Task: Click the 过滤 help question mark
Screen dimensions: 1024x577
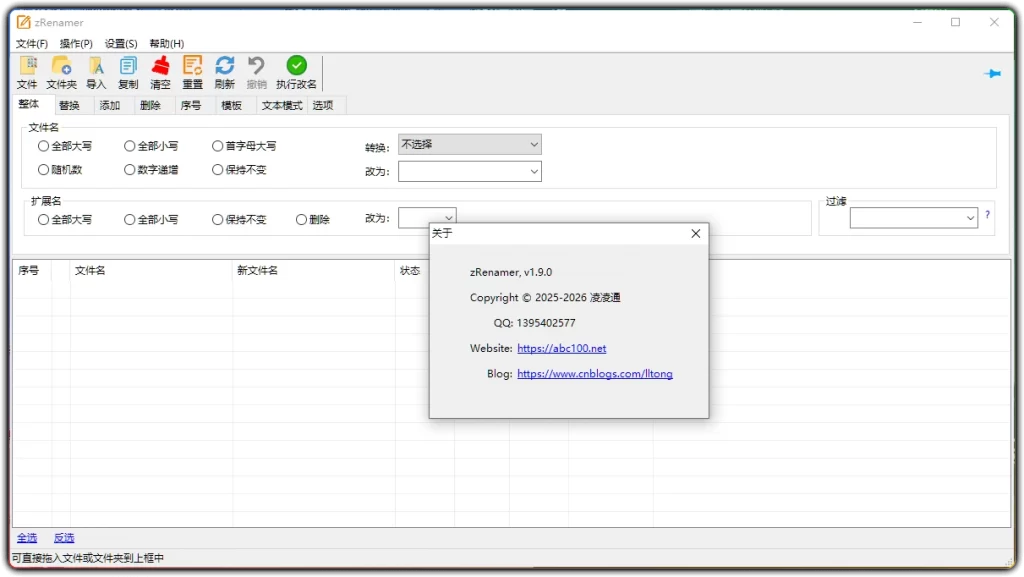Action: [x=987, y=215]
